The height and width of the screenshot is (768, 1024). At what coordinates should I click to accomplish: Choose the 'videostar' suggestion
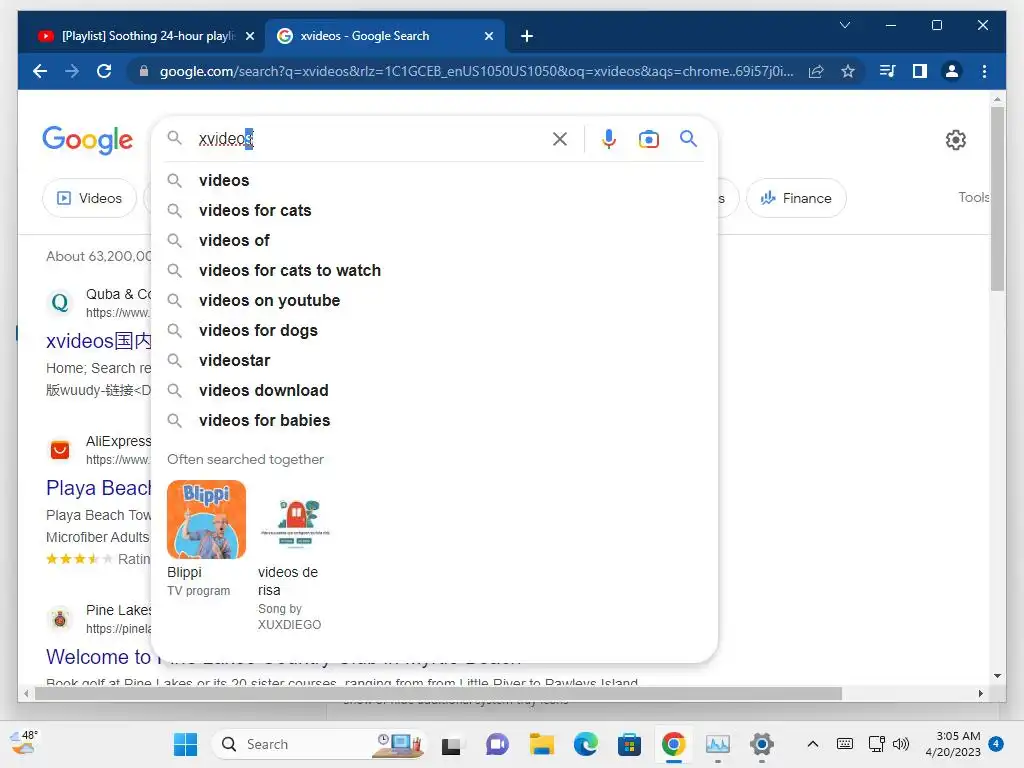coord(434,360)
